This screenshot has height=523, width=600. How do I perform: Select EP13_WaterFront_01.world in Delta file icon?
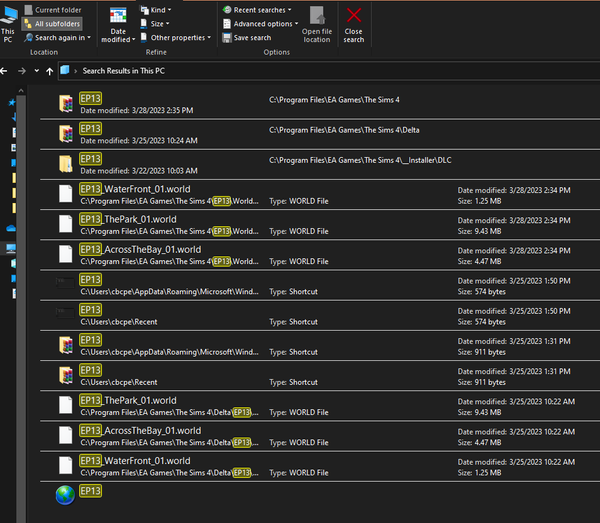(x=66, y=466)
